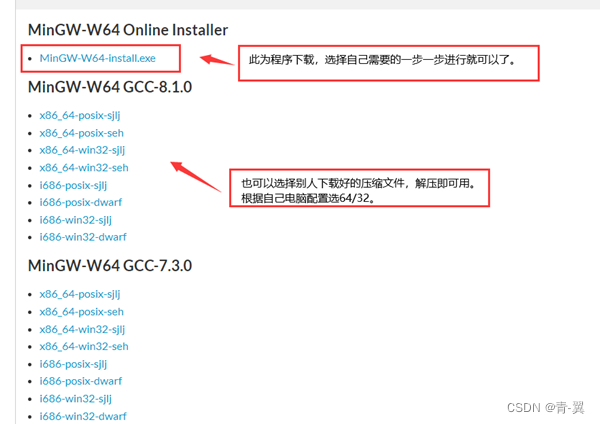Click i686-win32-sjlj under GCC-8.1.0
Image resolution: width=600 pixels, height=424 pixels.
coord(75,220)
